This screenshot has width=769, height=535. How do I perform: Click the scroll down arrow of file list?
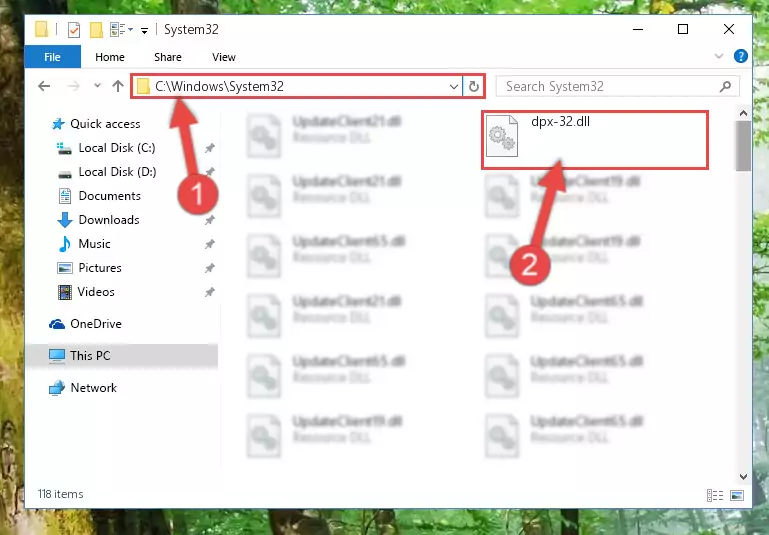[743, 476]
